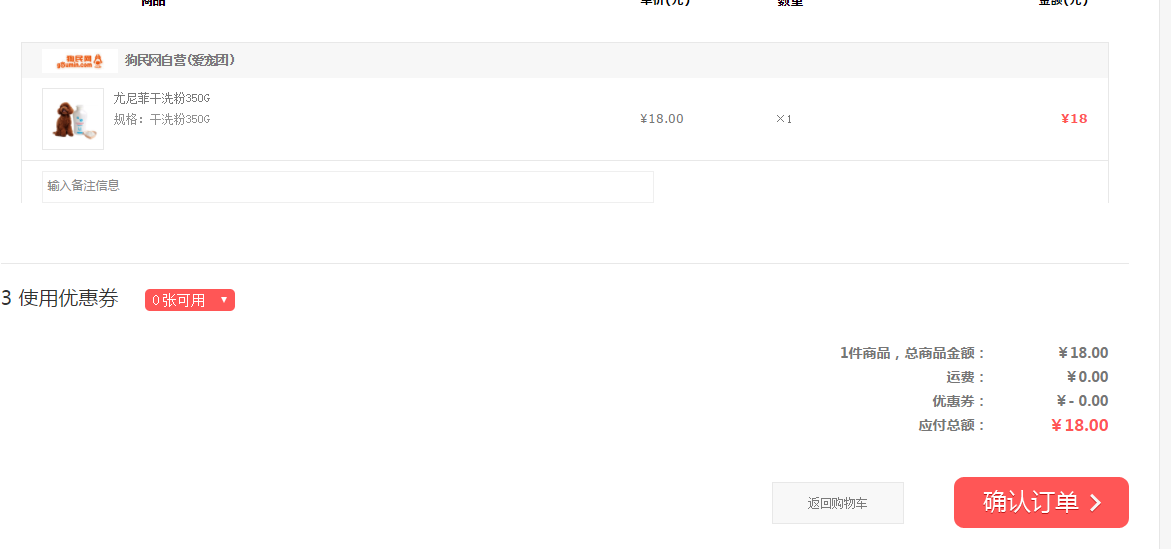Open the 尤尼菲干洗粉350G product title link
Viewport: 1171px width, 549px height.
[162, 99]
